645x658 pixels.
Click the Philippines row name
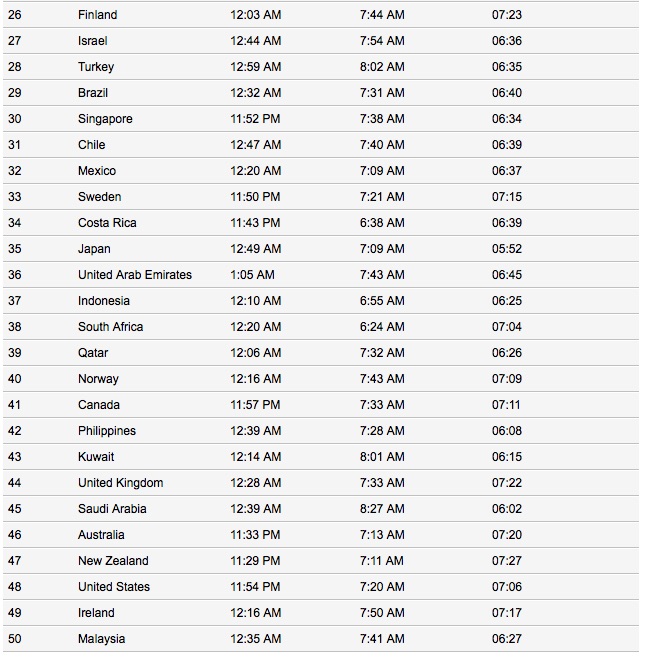point(107,431)
